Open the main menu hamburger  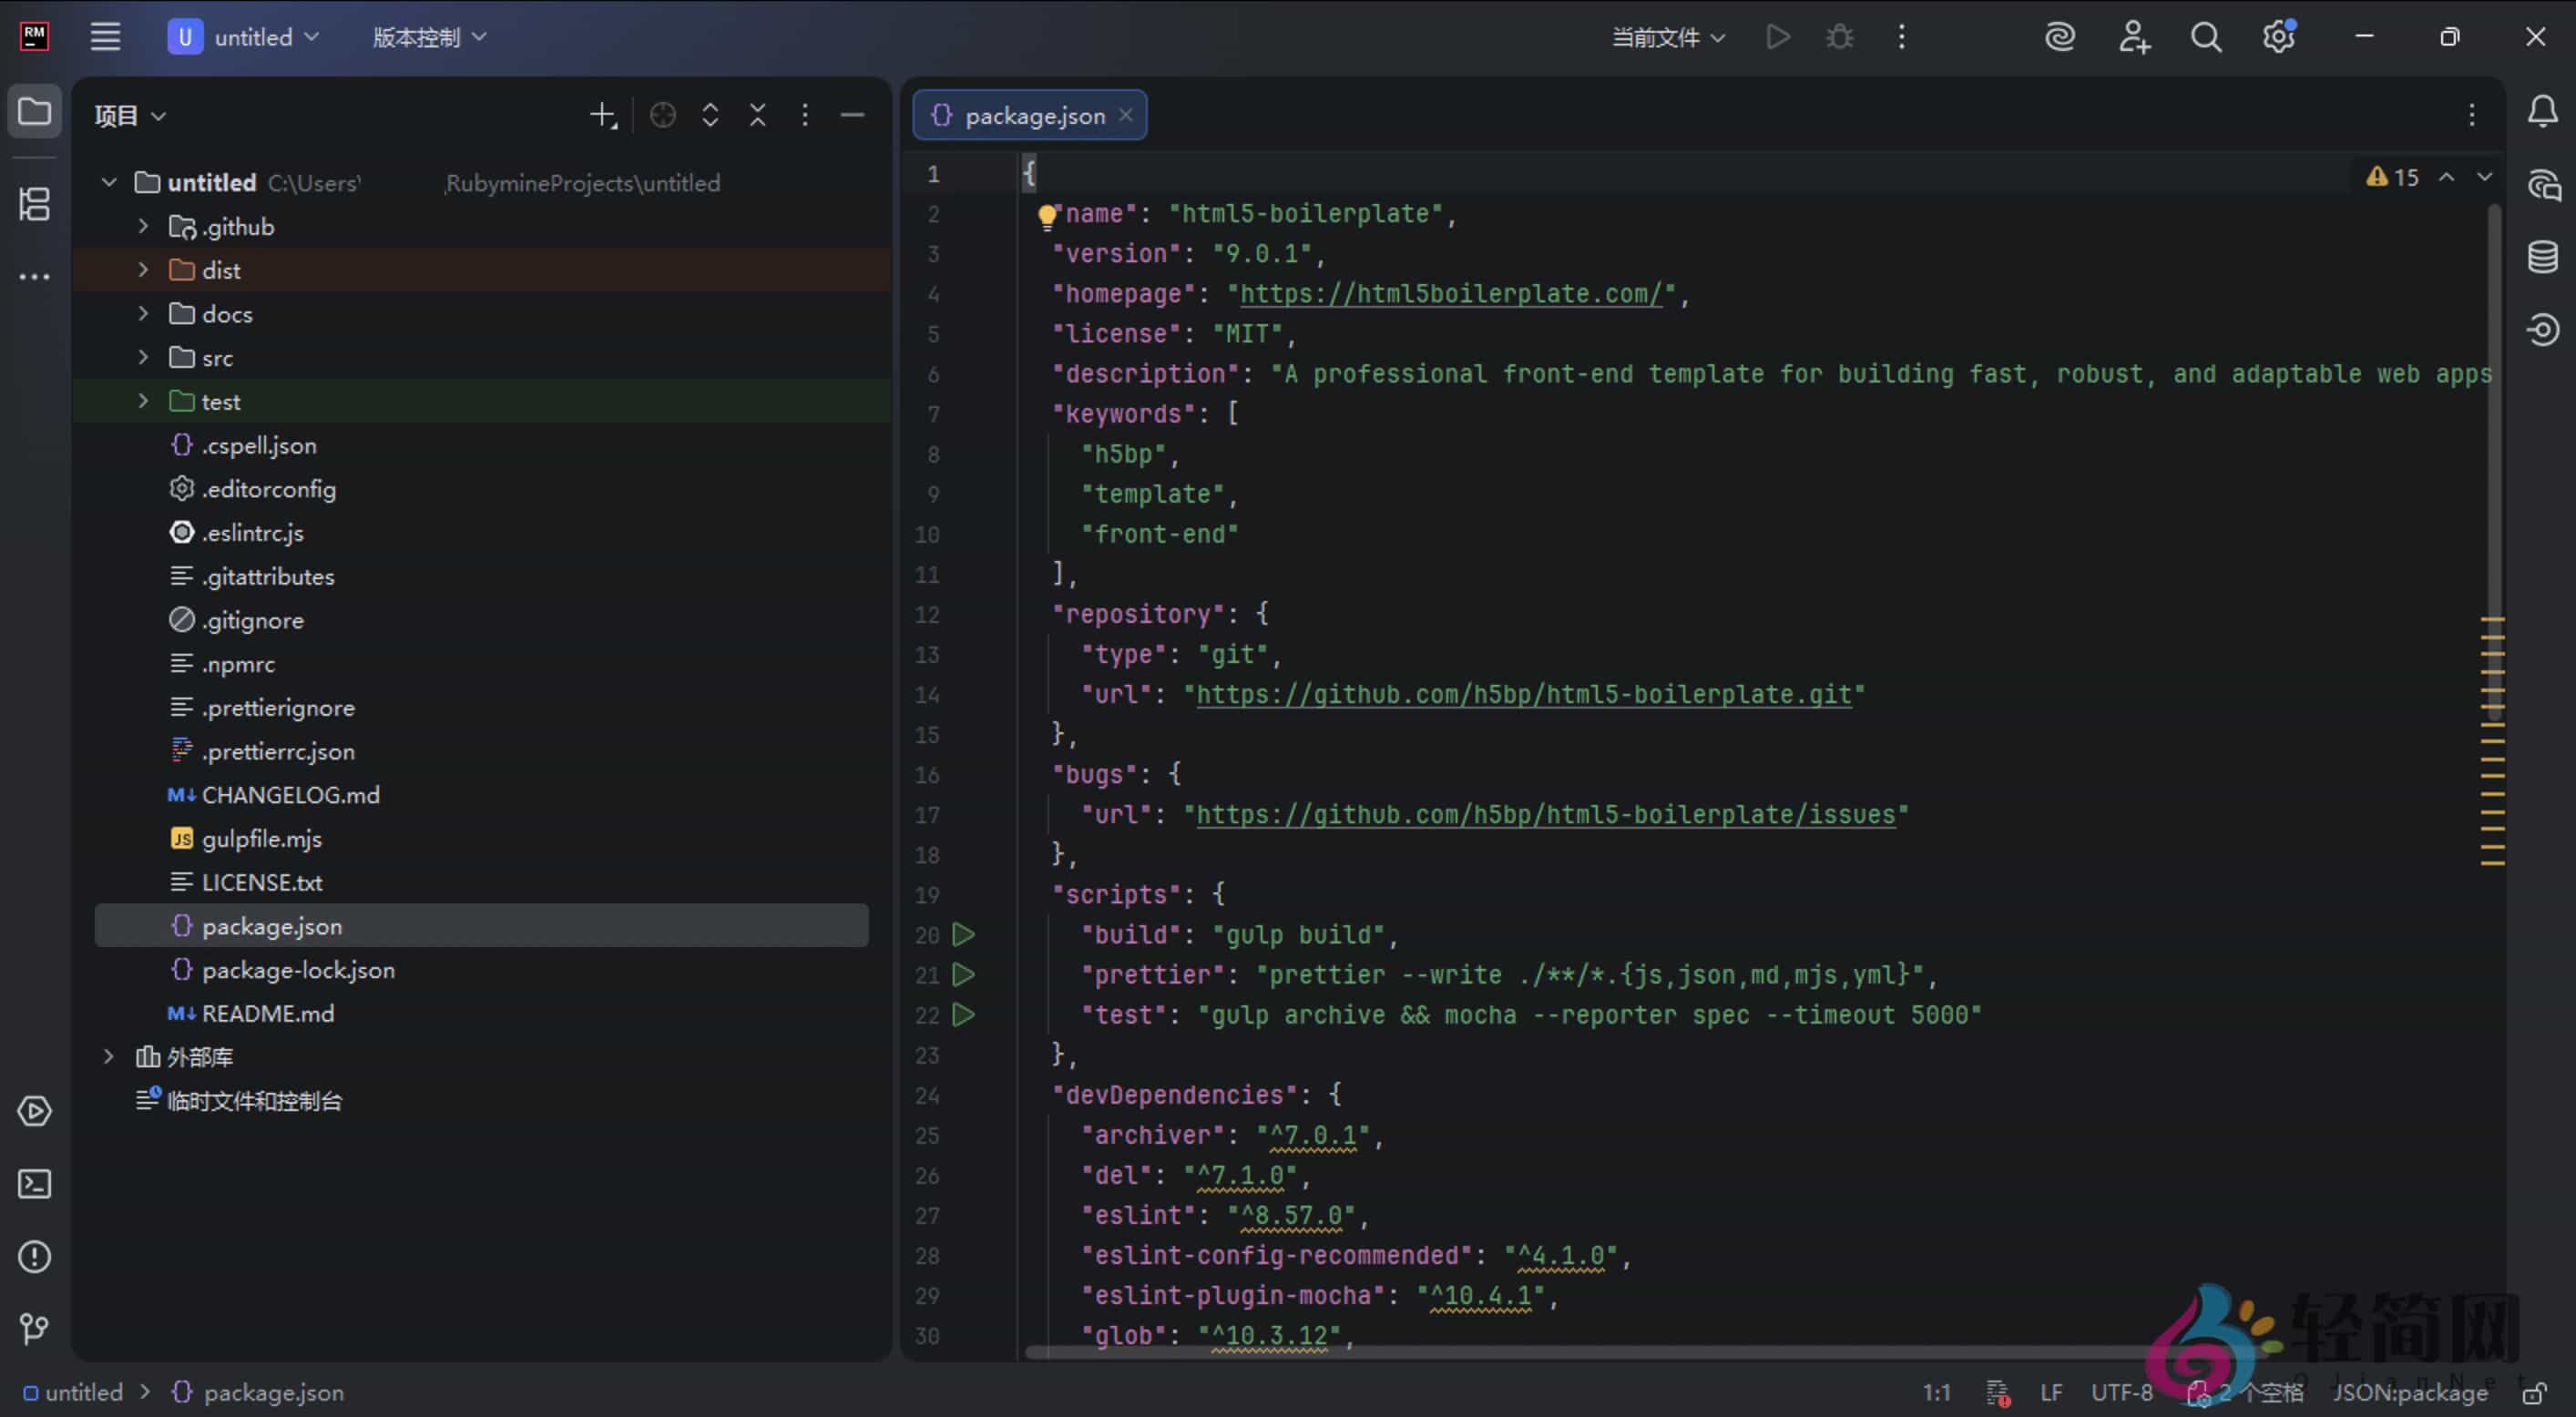105,37
